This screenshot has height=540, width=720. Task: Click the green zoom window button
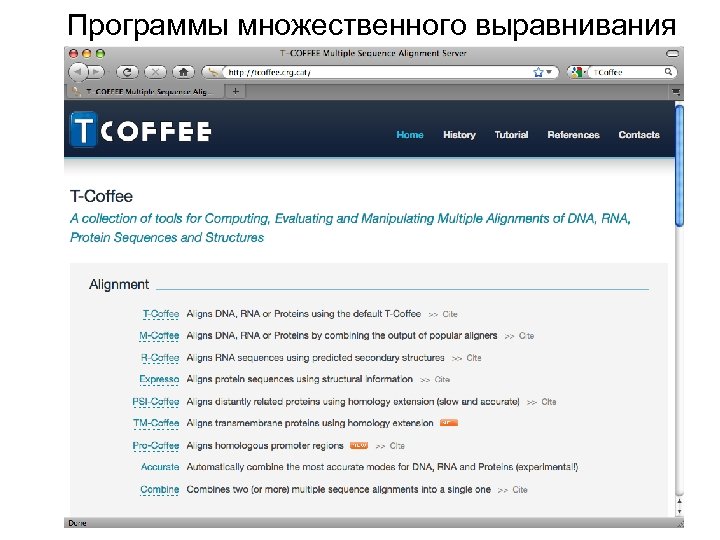click(x=100, y=54)
